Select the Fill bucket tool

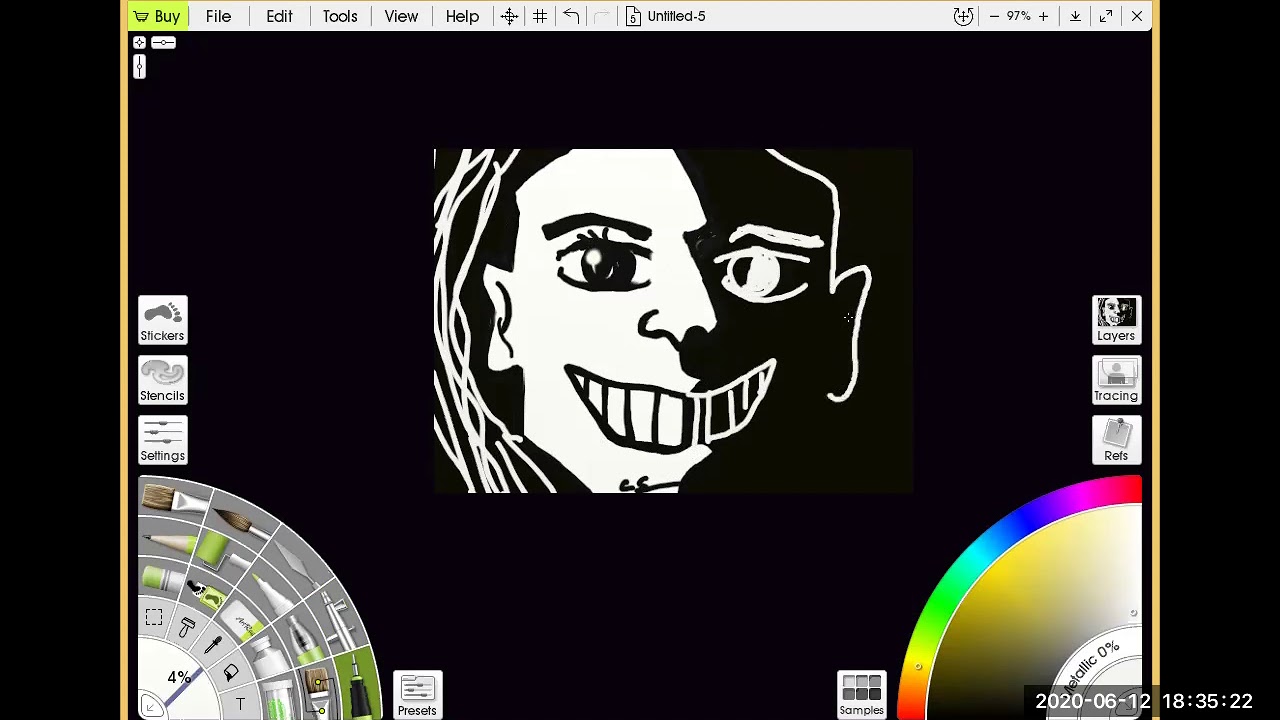[231, 673]
